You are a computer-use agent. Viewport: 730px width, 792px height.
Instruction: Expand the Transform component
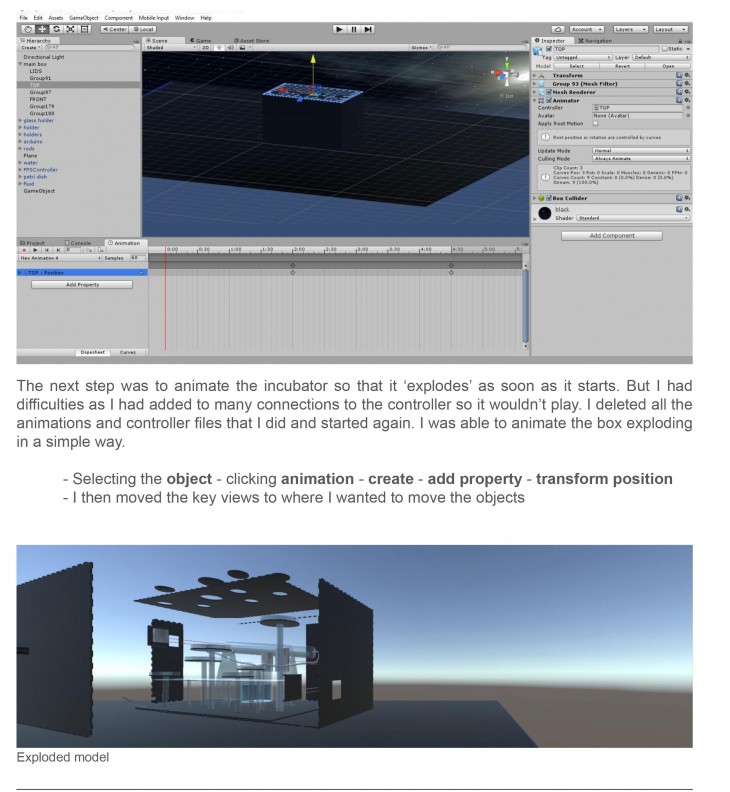tap(536, 75)
